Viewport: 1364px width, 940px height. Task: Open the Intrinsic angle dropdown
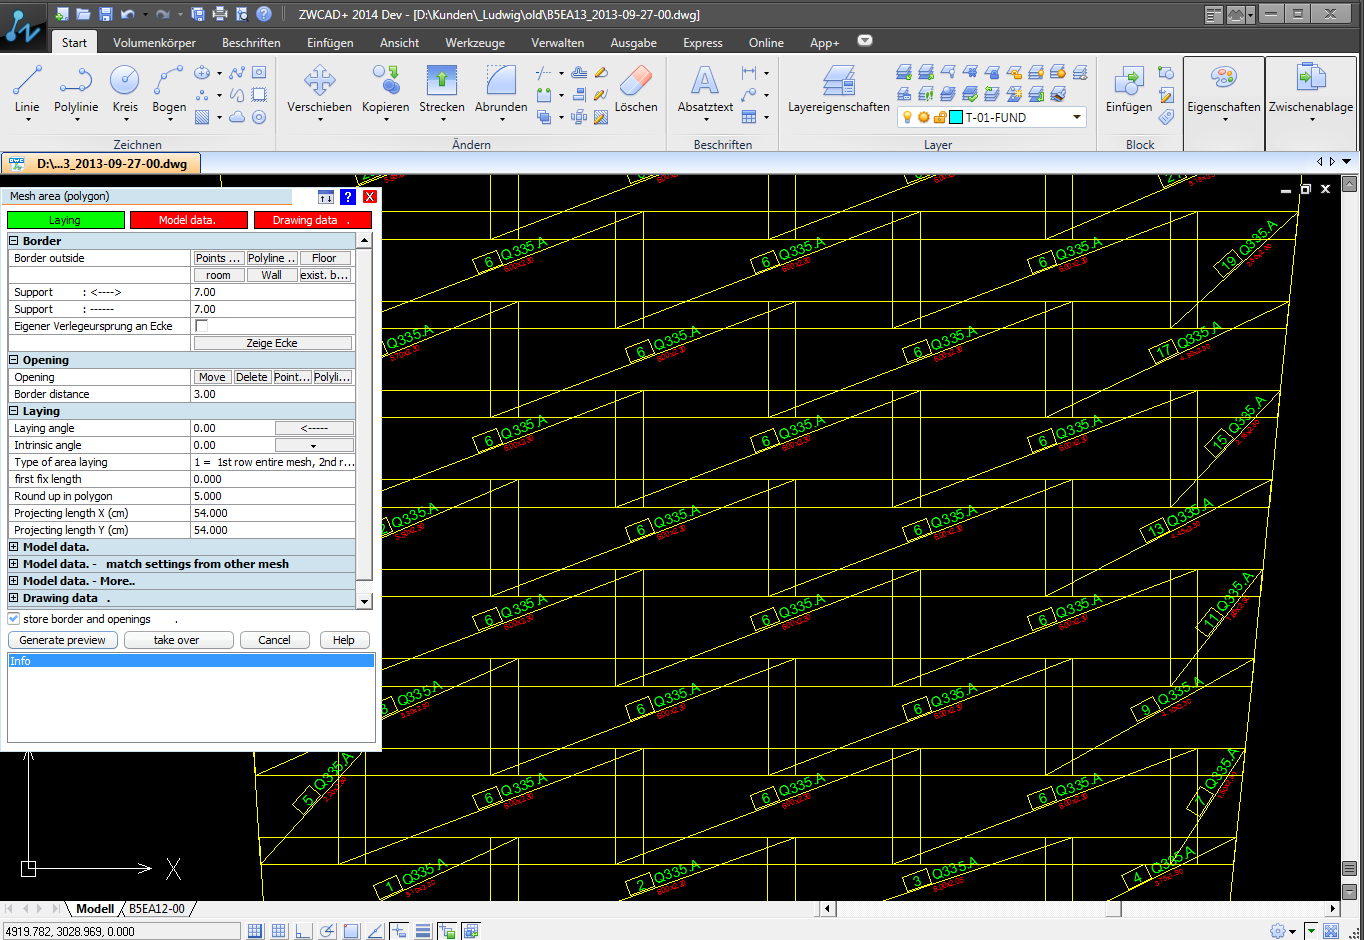(x=314, y=445)
